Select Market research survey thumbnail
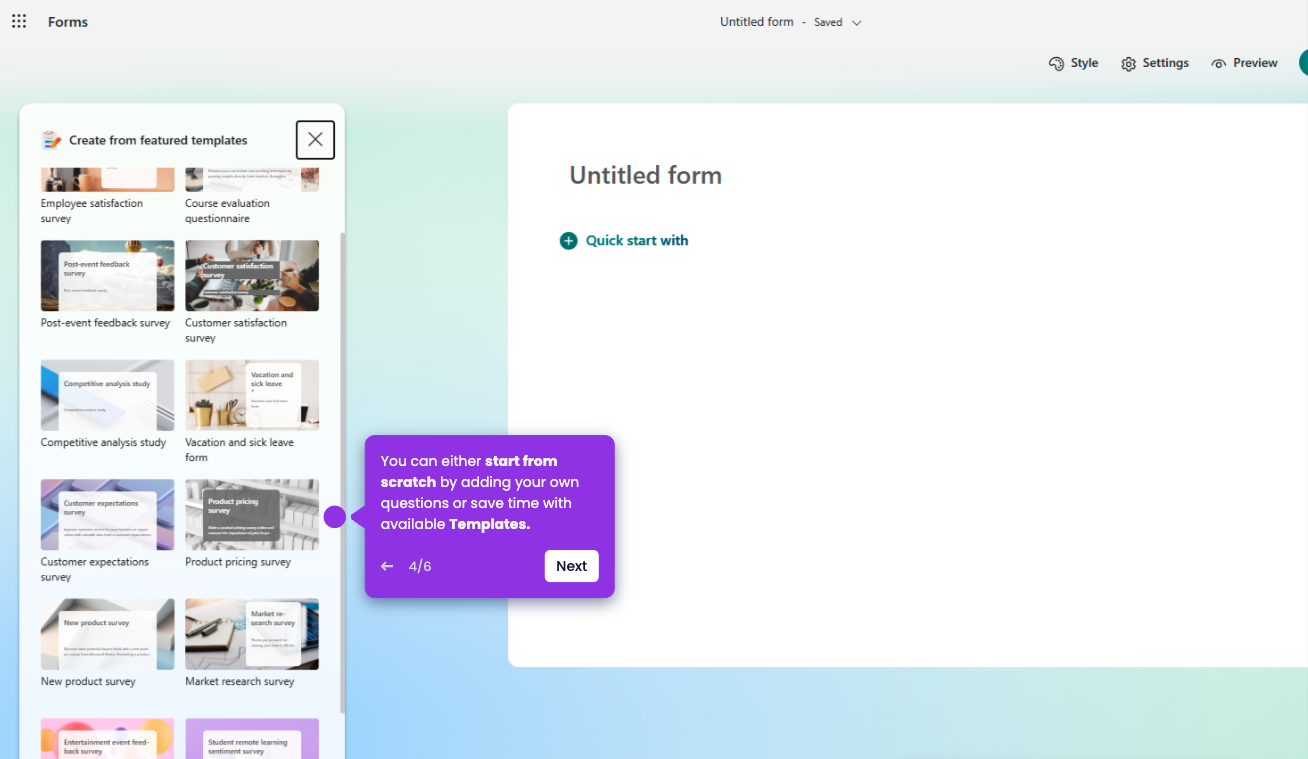 [x=252, y=634]
